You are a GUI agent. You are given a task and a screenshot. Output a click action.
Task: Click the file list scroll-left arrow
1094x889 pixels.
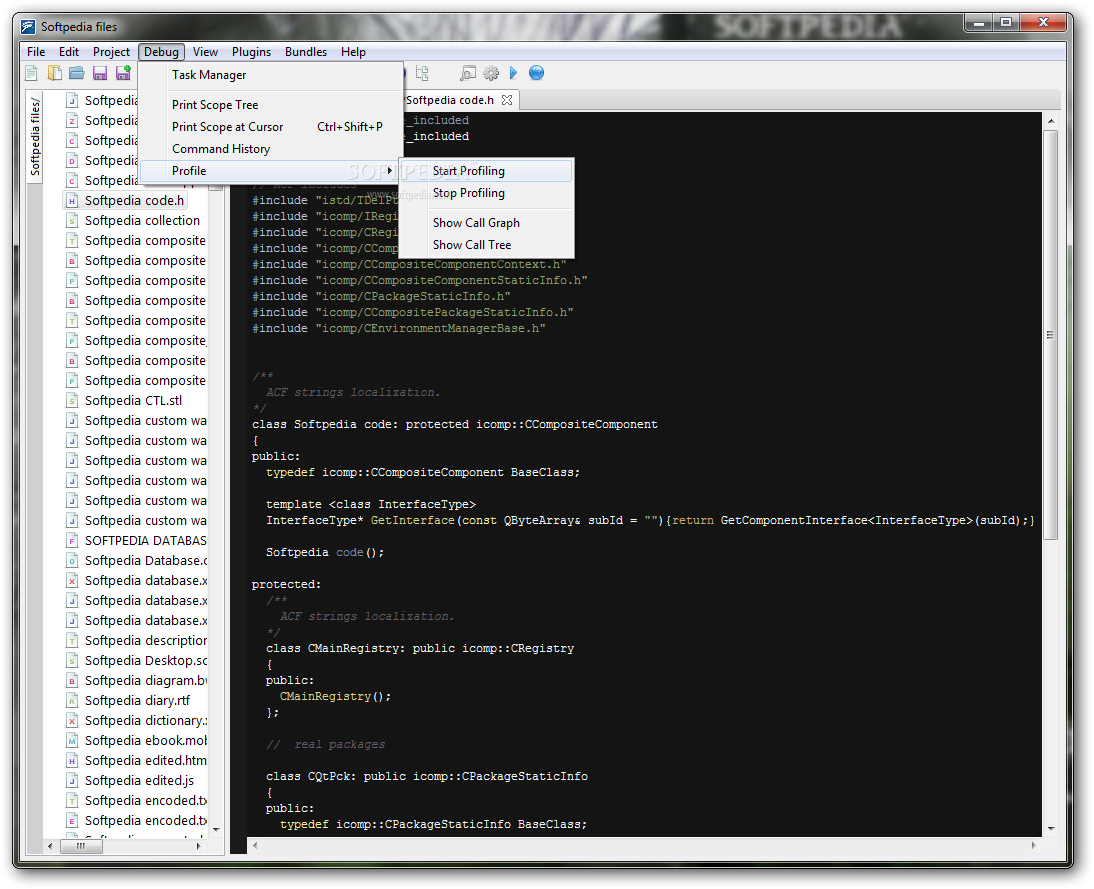[50, 846]
